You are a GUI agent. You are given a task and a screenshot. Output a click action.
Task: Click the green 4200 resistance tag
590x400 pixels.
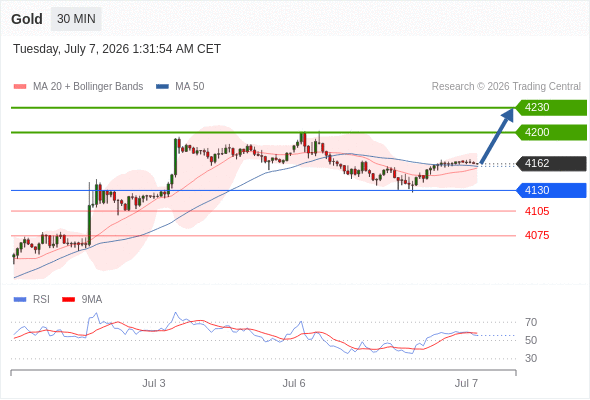coord(551,132)
